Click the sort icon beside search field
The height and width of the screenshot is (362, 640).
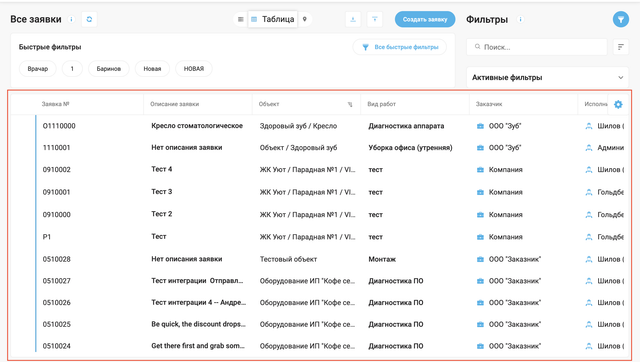(x=621, y=47)
